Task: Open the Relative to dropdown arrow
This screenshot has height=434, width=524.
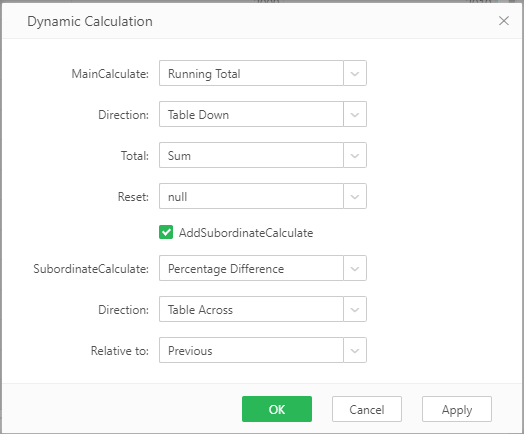Action: click(355, 350)
